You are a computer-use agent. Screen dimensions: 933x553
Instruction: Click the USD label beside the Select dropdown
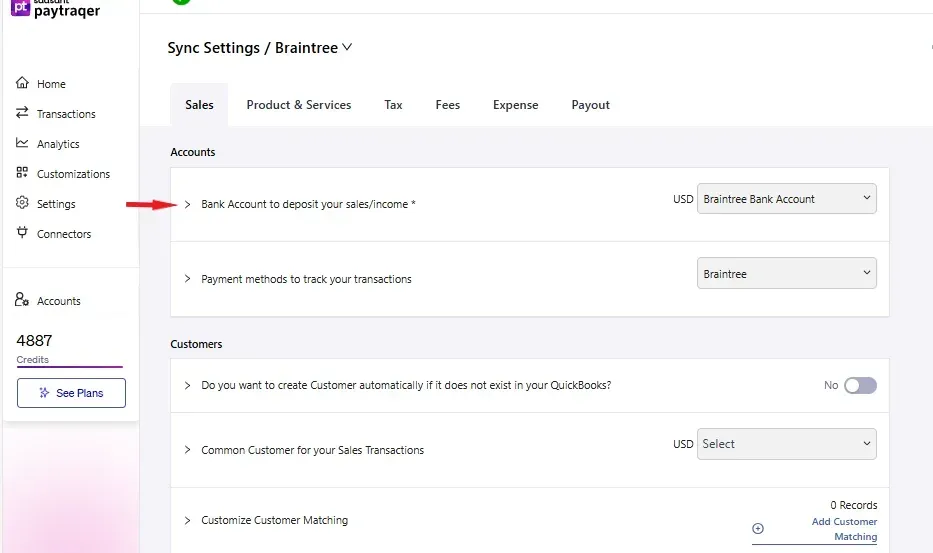(x=683, y=444)
